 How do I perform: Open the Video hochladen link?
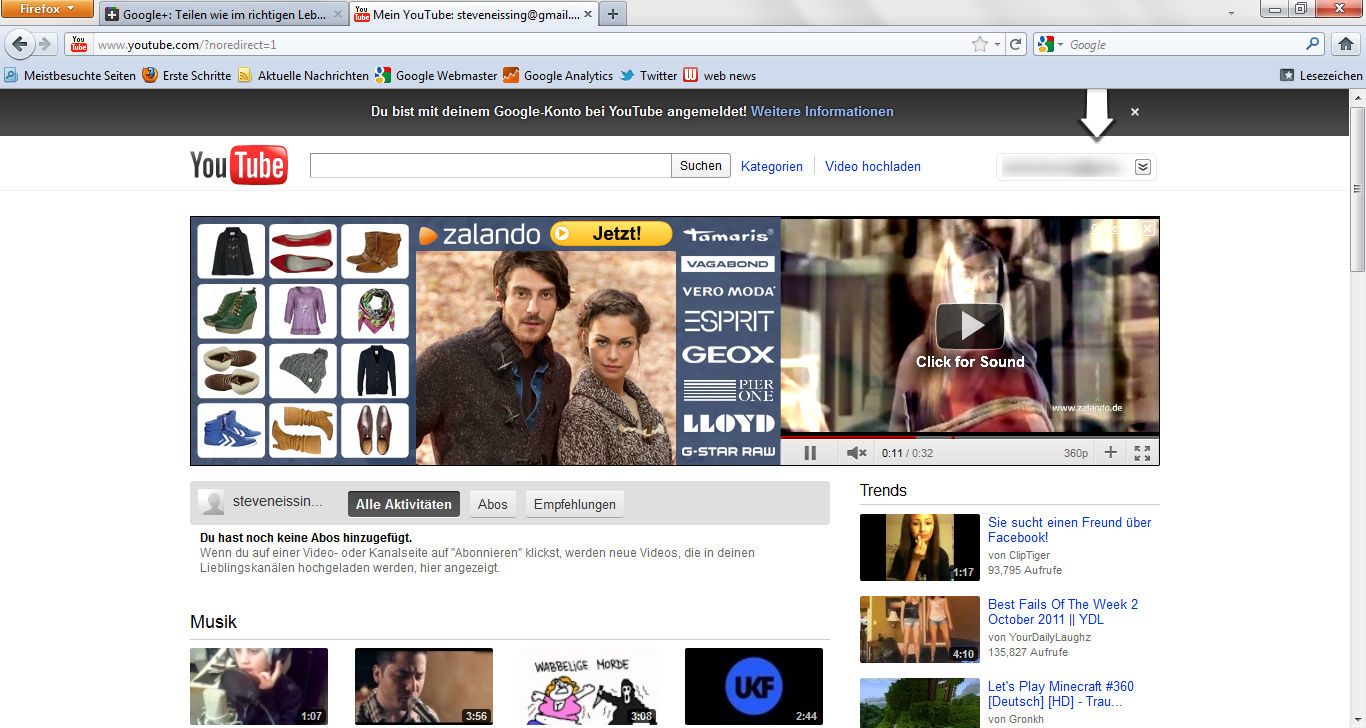(872, 166)
